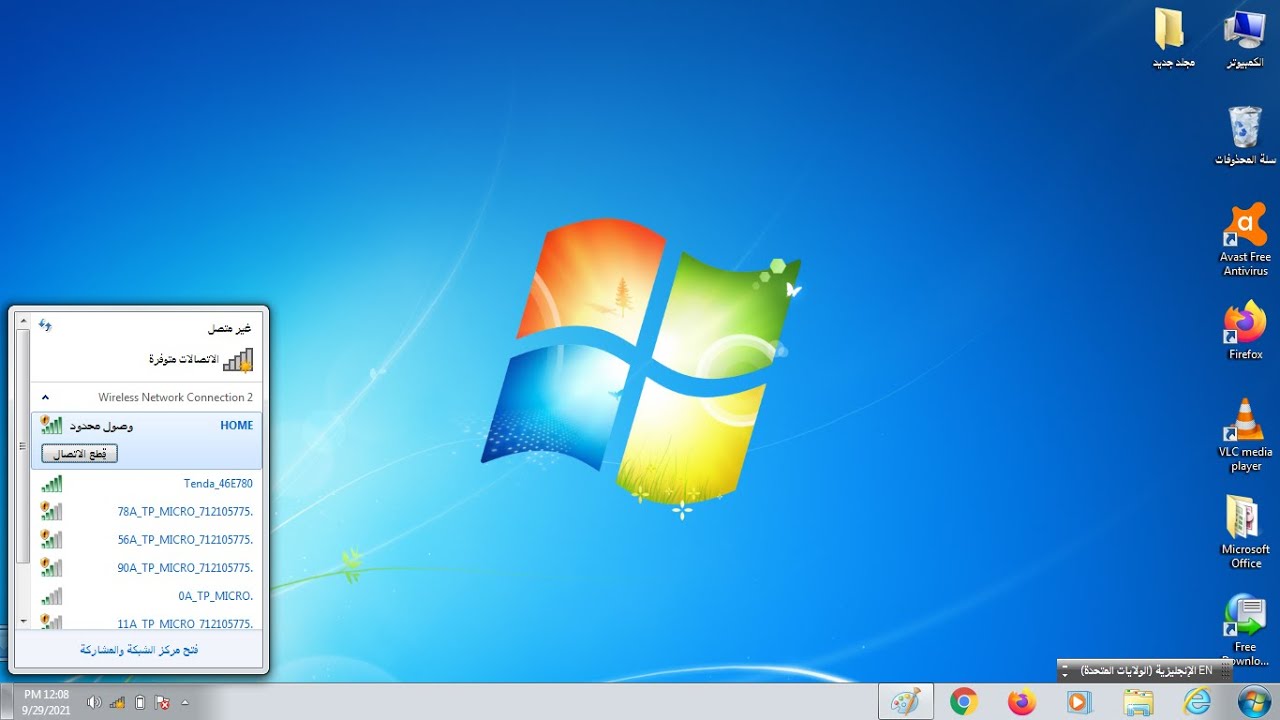Choose the 78A_TP_MICRO_712105775 network

(147, 511)
